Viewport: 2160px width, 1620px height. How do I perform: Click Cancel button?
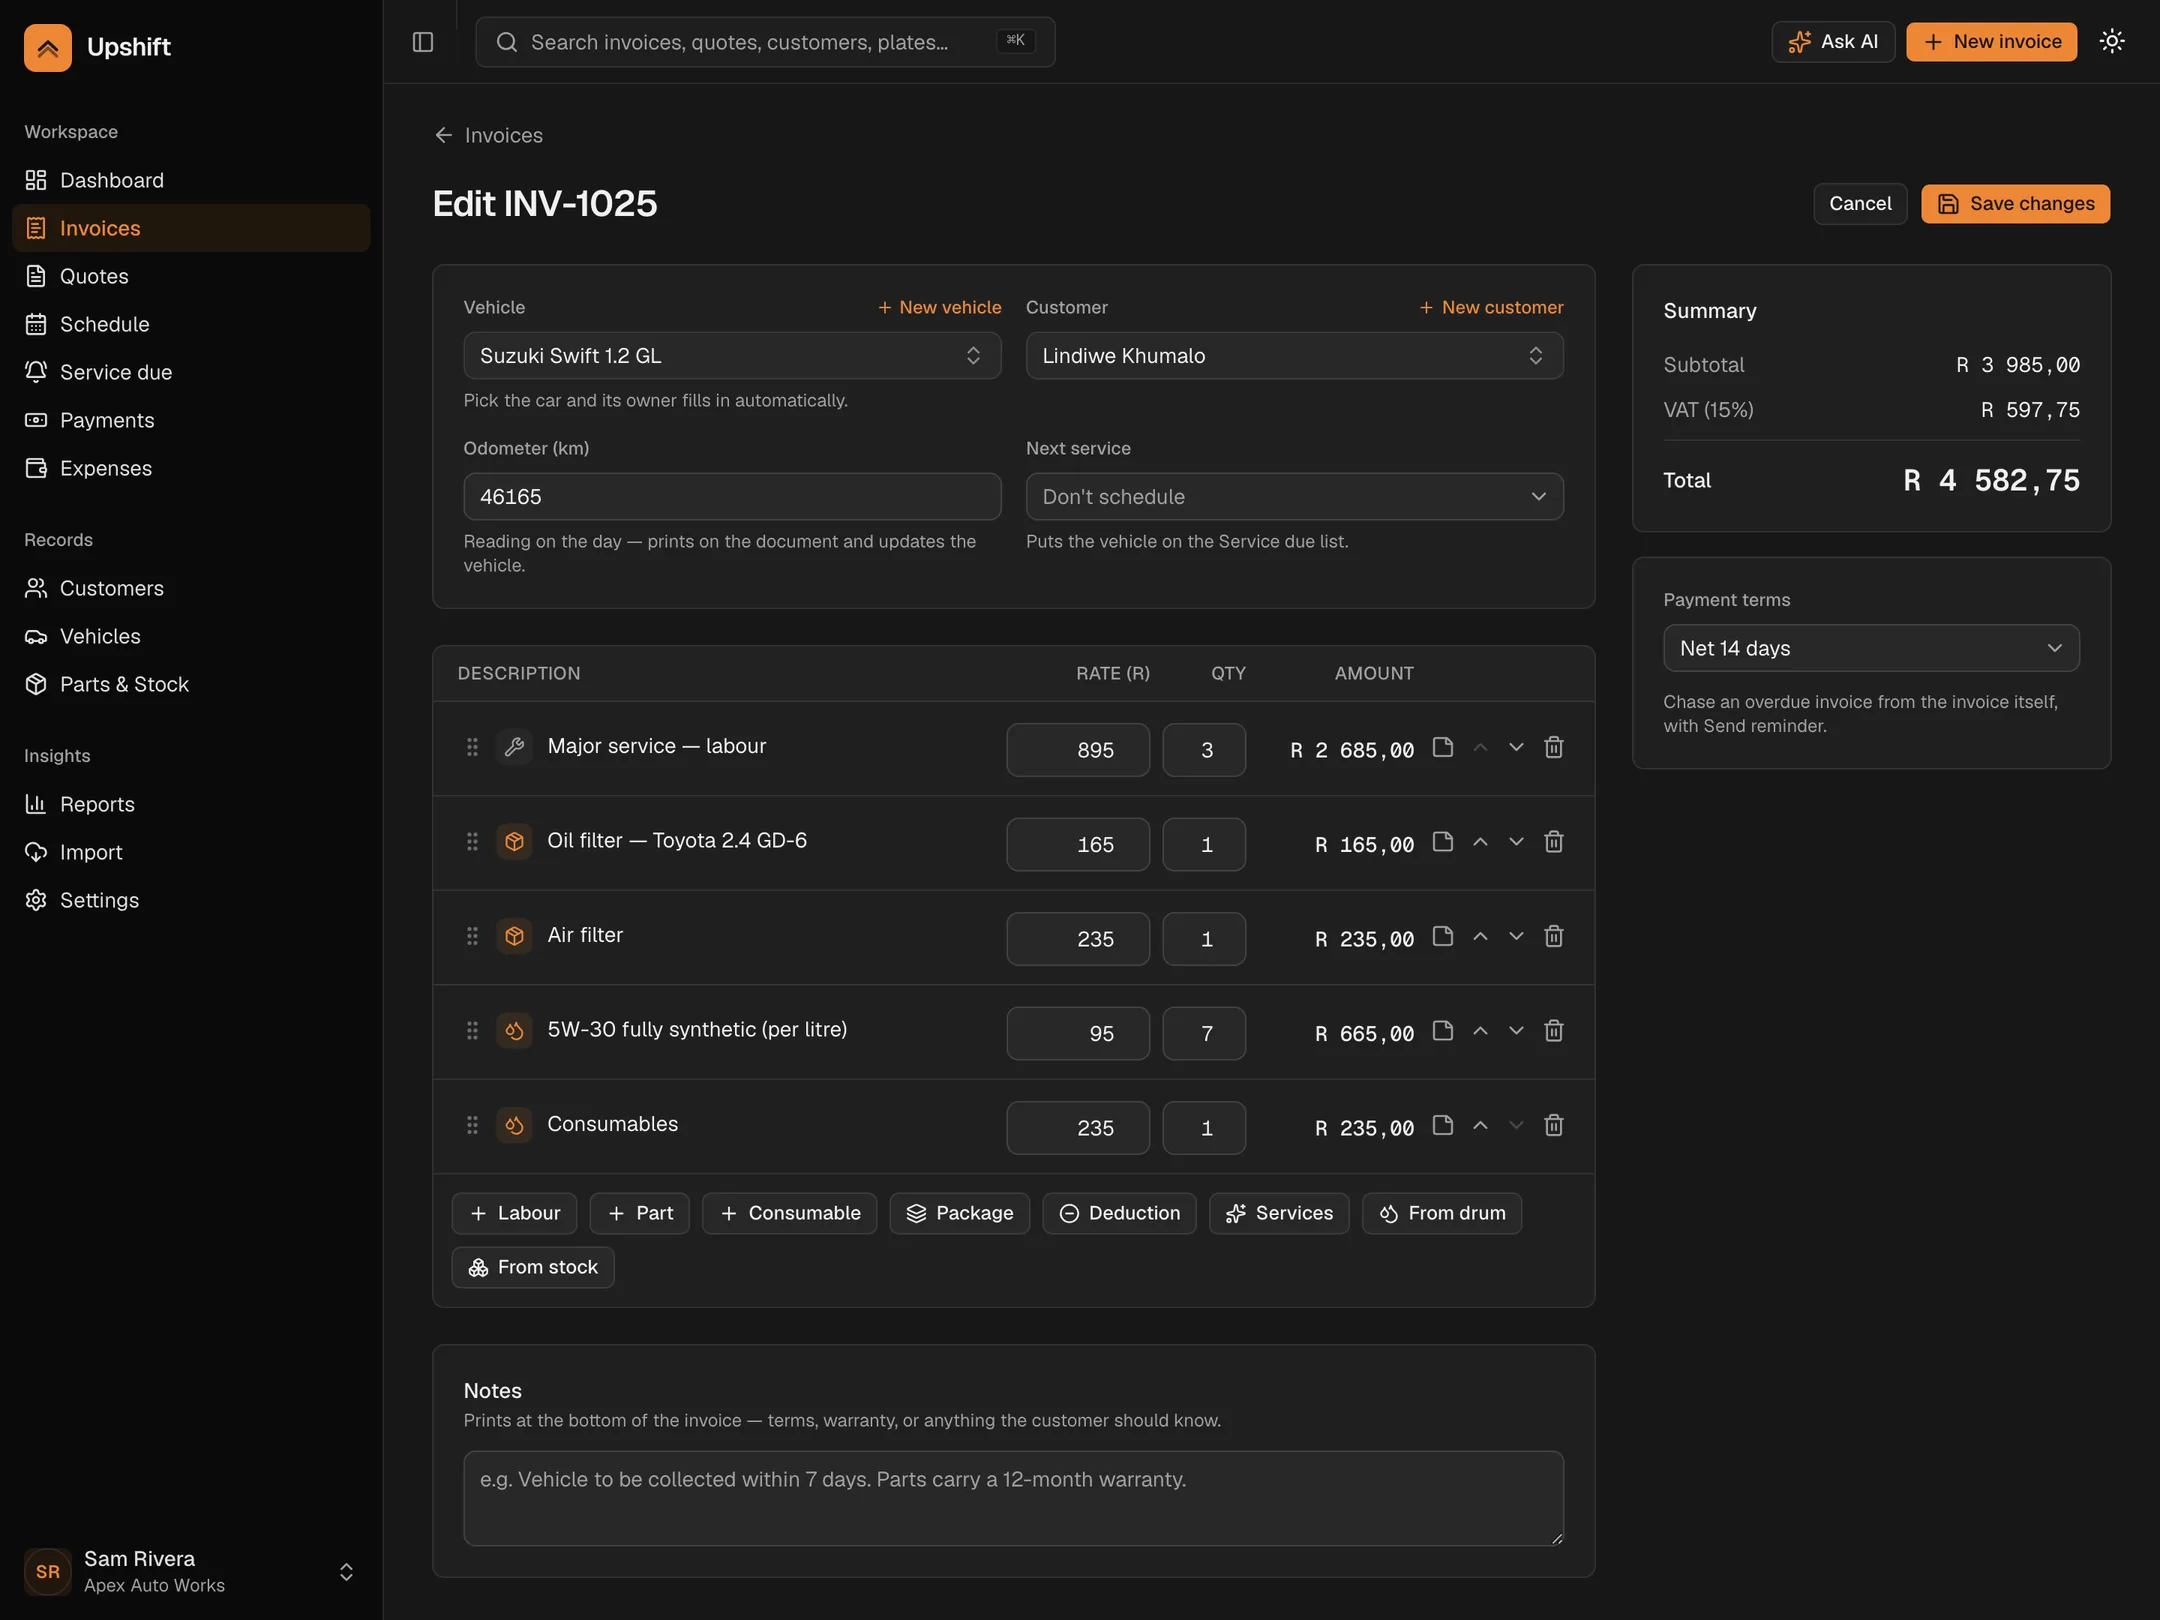click(1860, 204)
